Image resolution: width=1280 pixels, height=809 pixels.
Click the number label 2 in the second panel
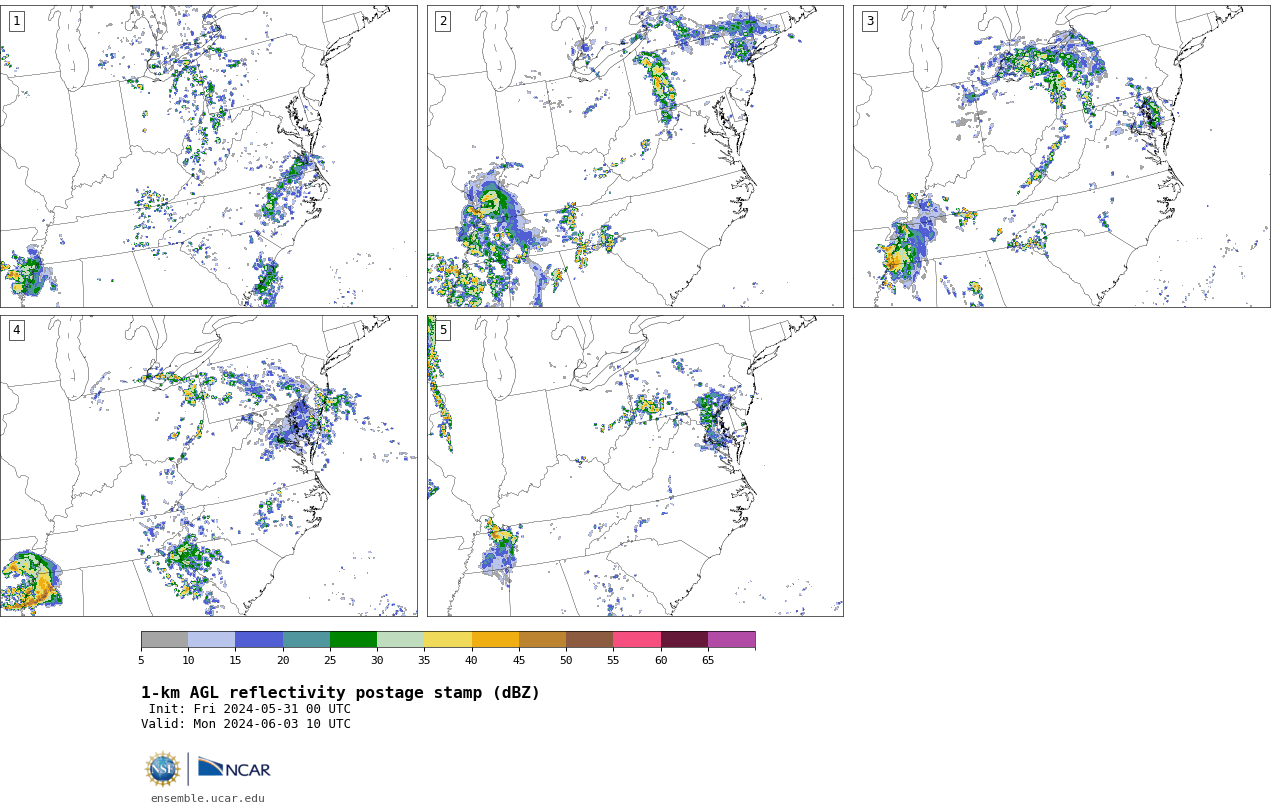(x=443, y=21)
